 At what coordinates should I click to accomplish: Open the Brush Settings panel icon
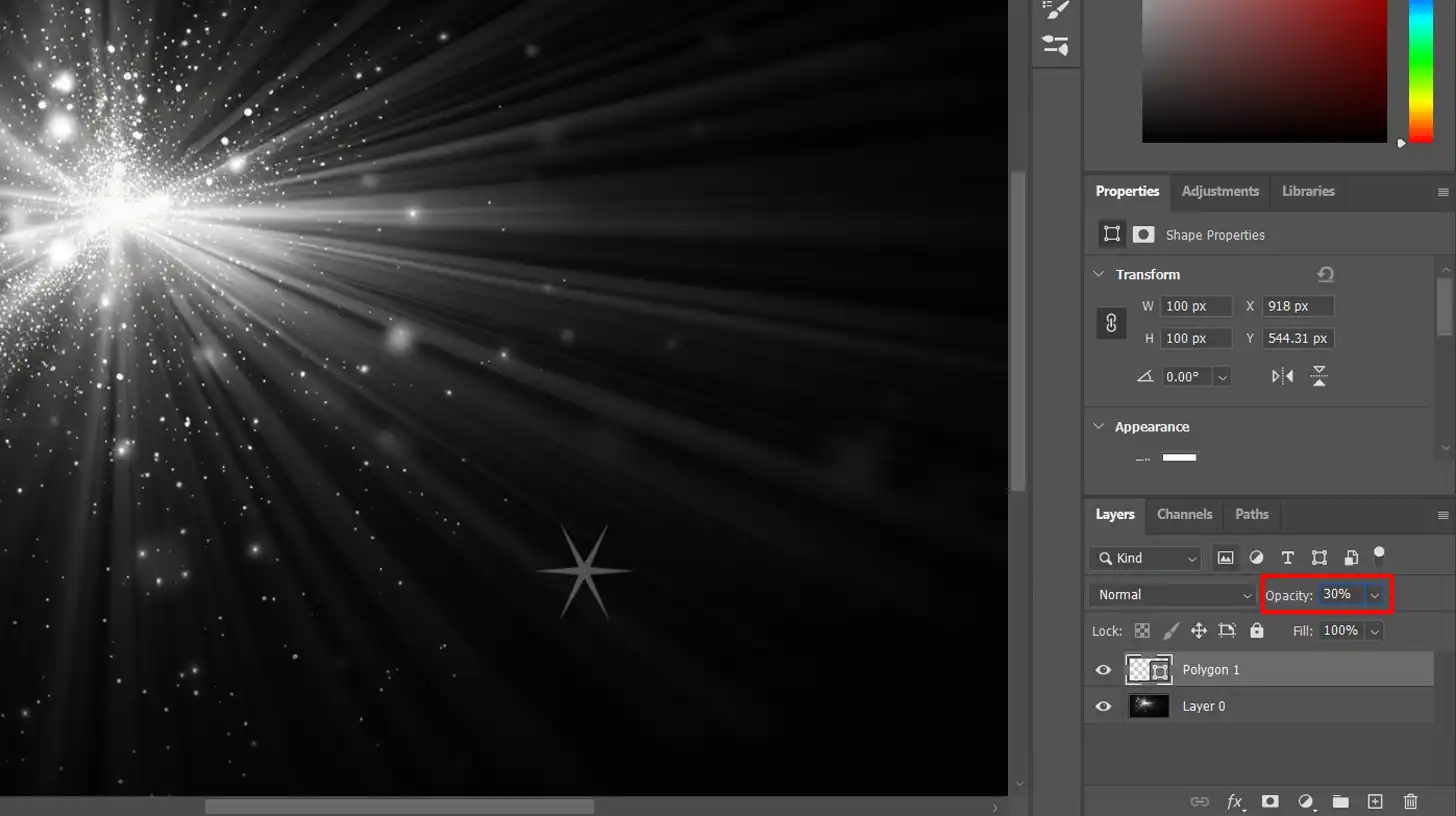click(x=1055, y=9)
